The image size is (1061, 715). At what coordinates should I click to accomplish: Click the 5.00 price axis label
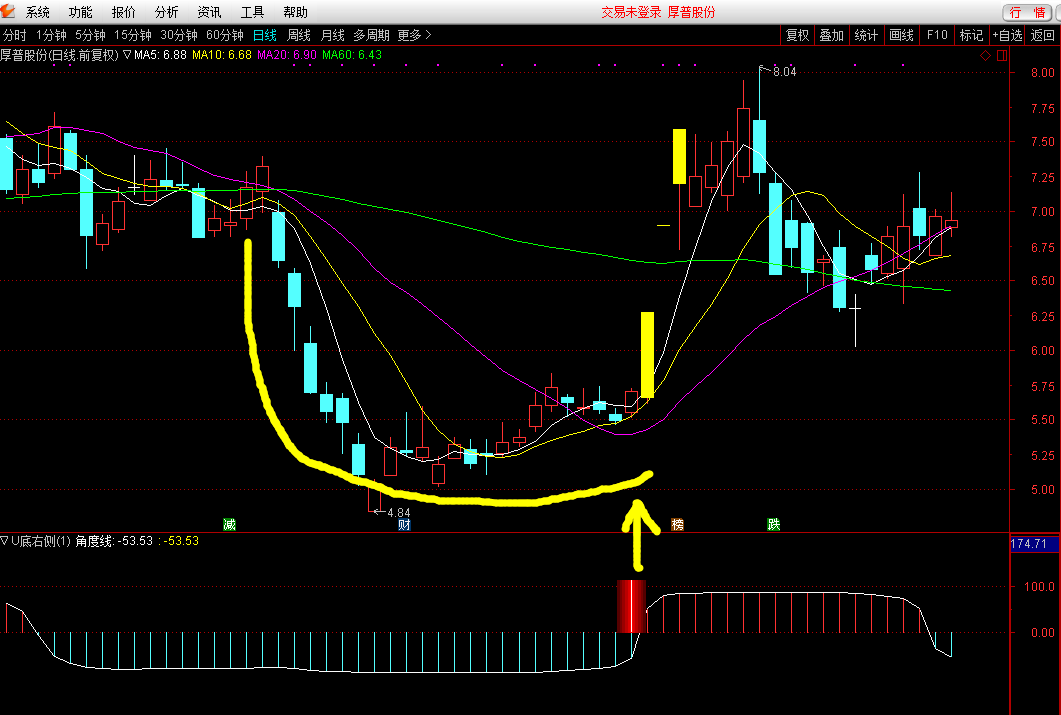tap(1043, 489)
